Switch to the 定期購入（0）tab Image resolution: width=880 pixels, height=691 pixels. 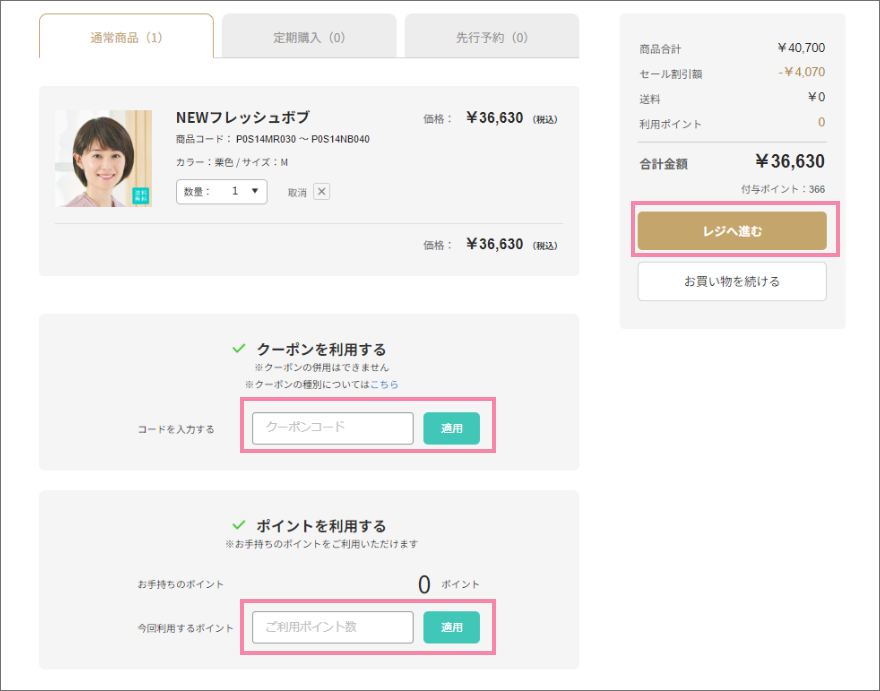pyautogui.click(x=308, y=34)
